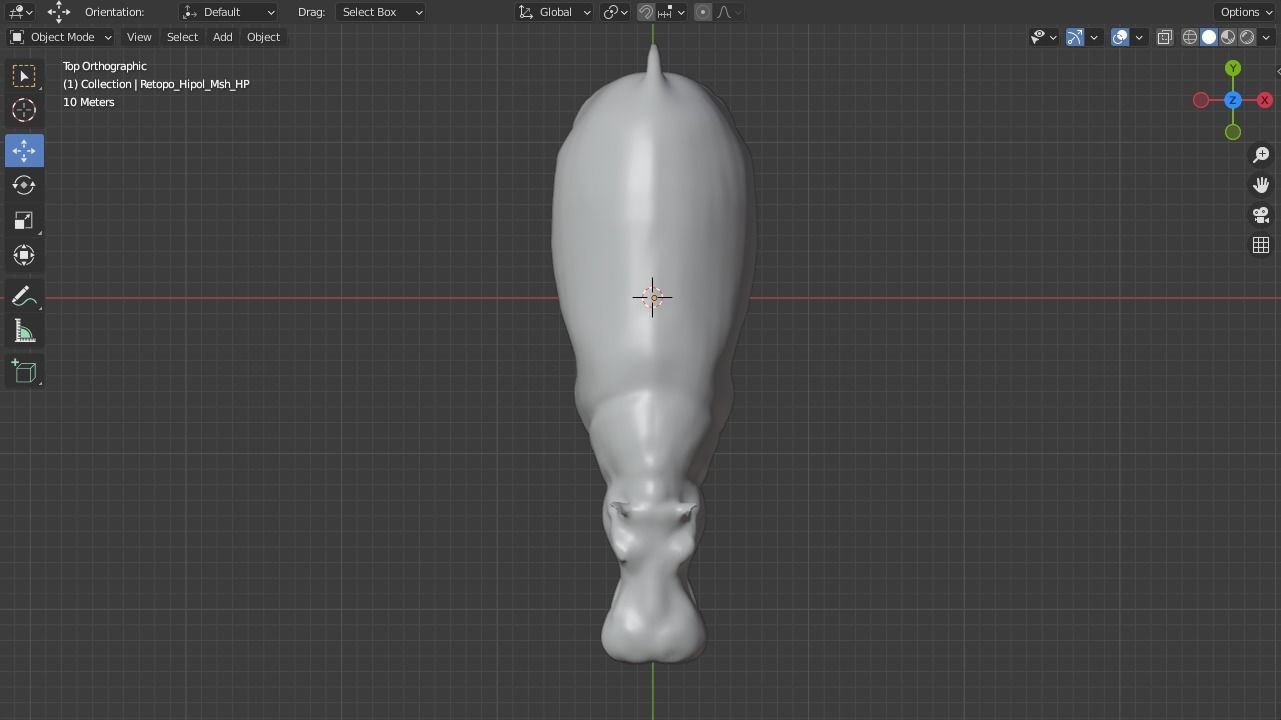
Task: Toggle viewport gizmos display
Action: (1075, 37)
